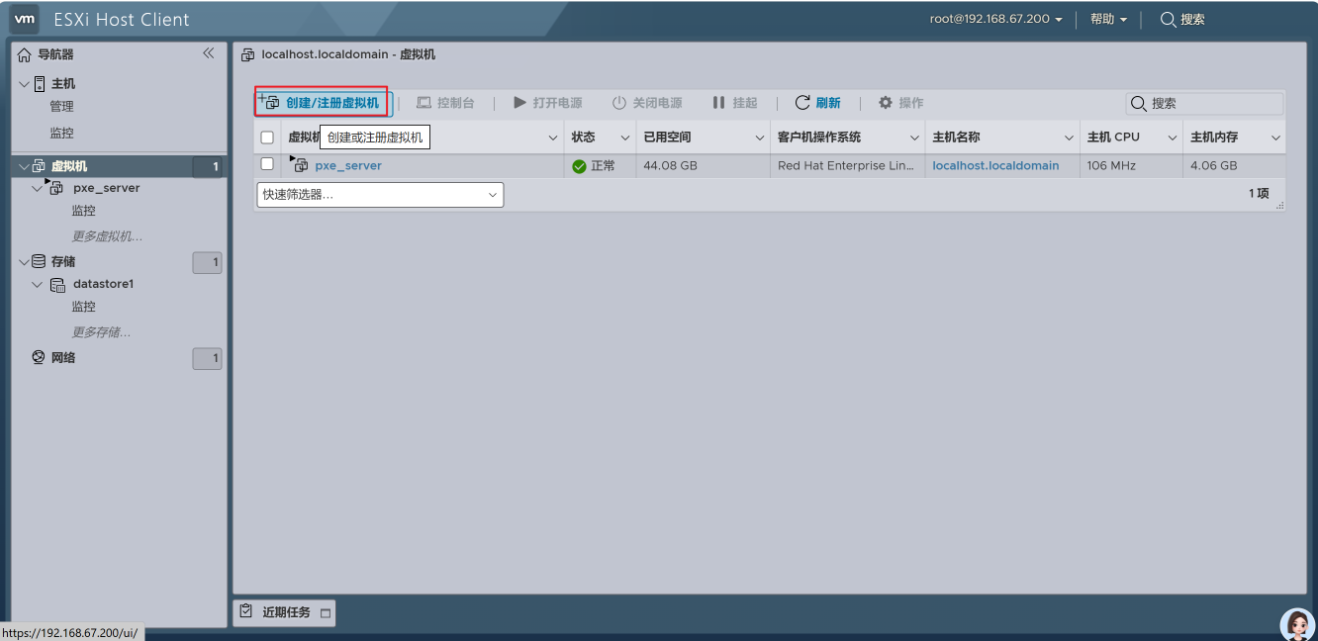The width and height of the screenshot is (1318, 641).
Task: Collapse the Host tree node
Action: [x=25, y=84]
